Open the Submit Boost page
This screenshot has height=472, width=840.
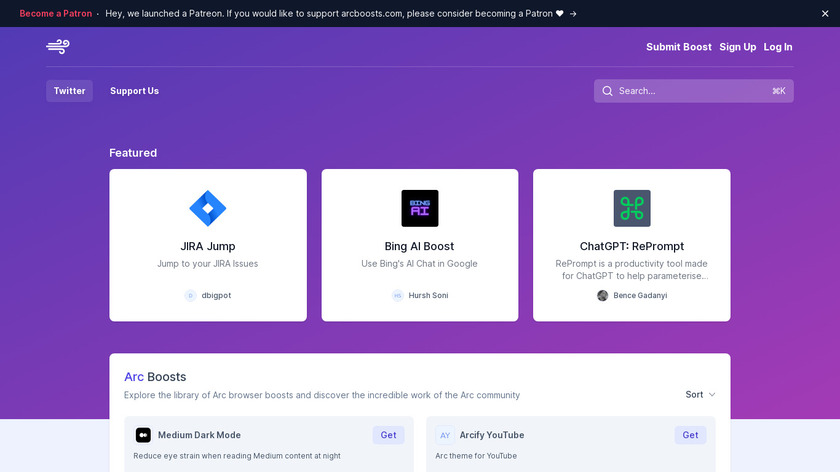679,47
